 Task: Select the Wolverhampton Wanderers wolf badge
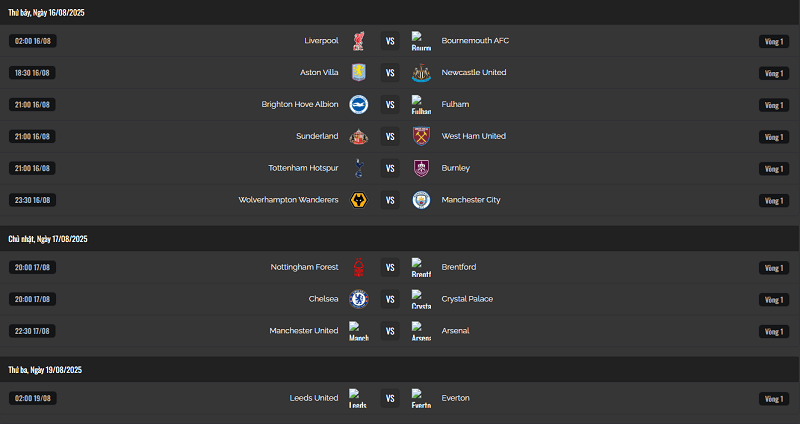(x=359, y=200)
